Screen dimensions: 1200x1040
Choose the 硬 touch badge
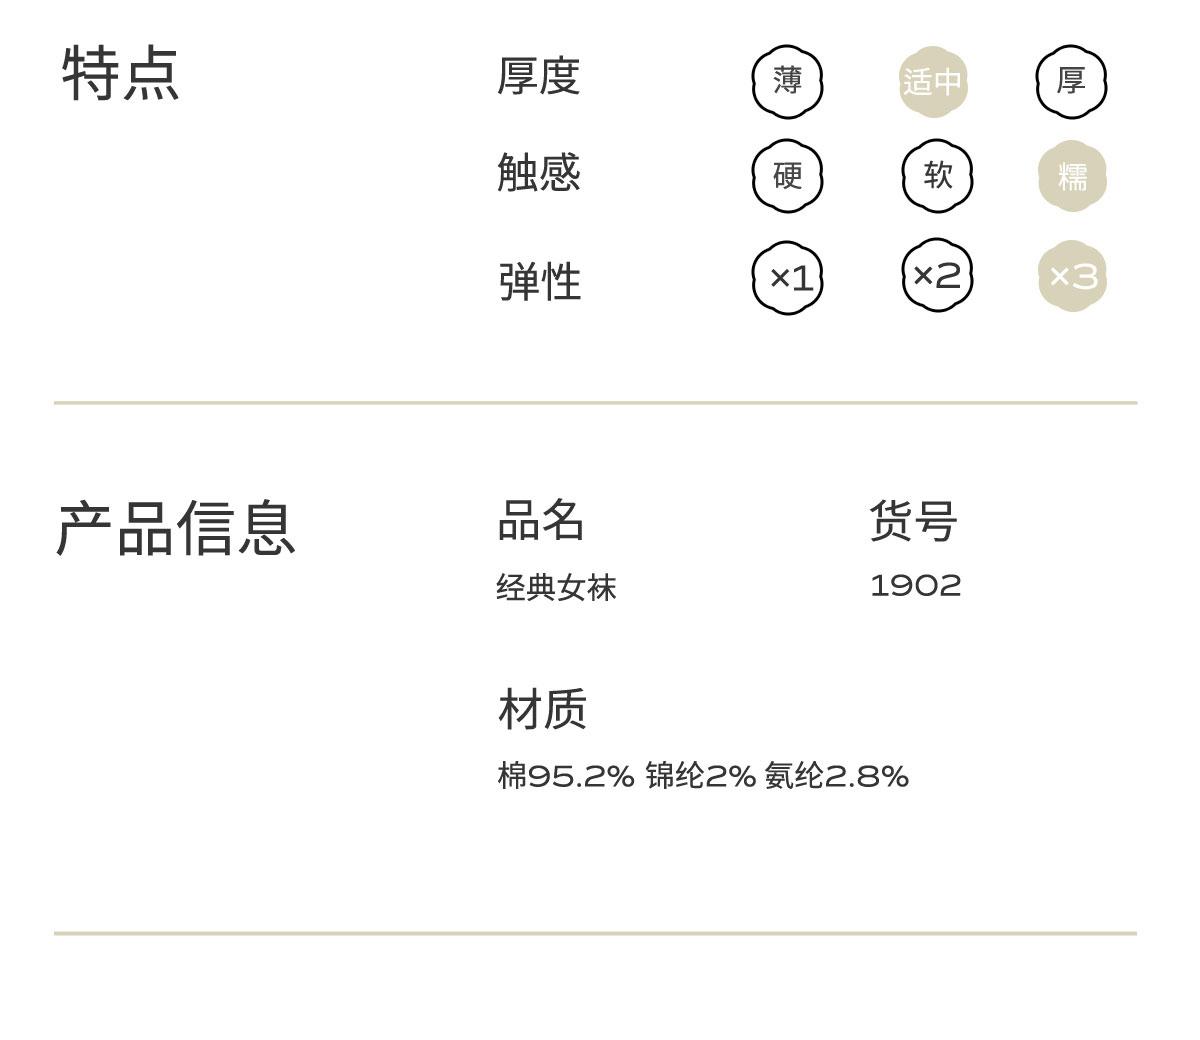pyautogui.click(x=787, y=176)
